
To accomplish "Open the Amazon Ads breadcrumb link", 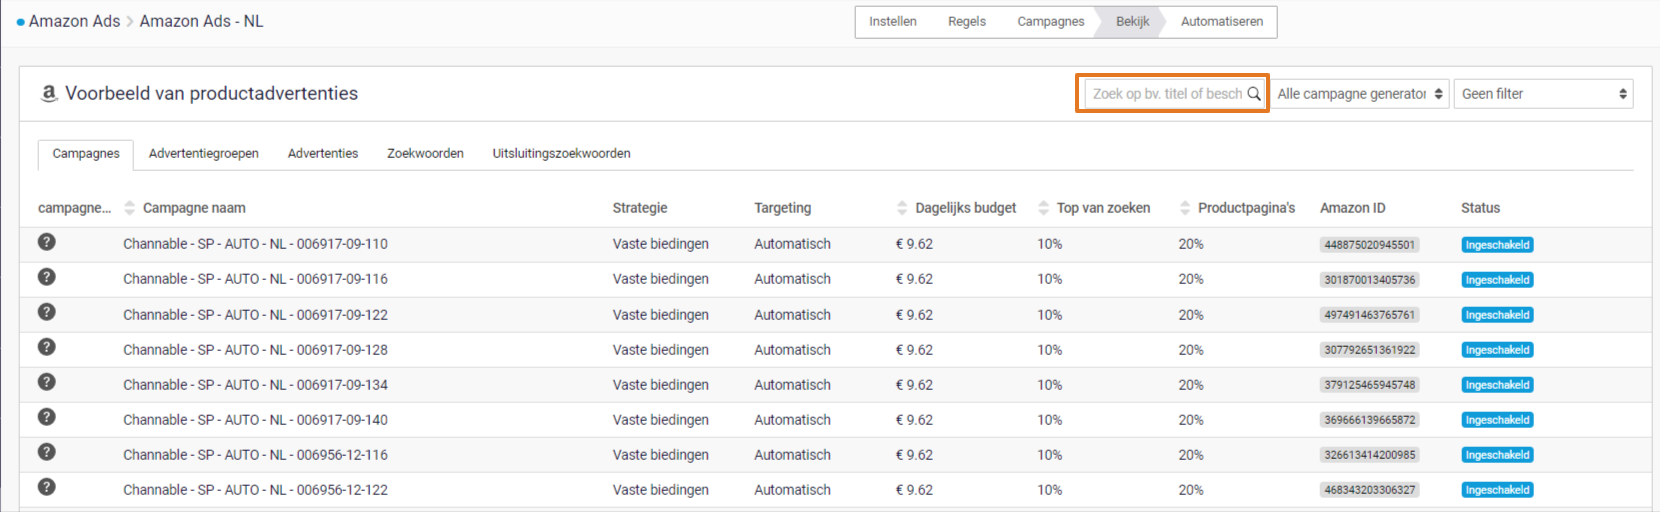I will pos(74,21).
